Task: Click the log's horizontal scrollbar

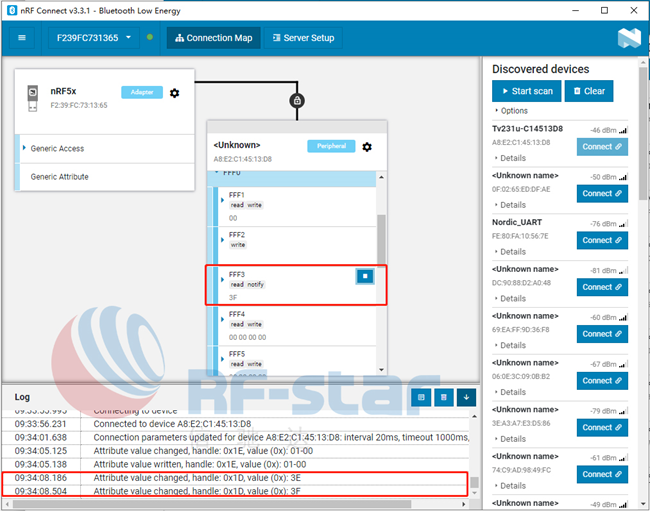Action: coord(211,504)
